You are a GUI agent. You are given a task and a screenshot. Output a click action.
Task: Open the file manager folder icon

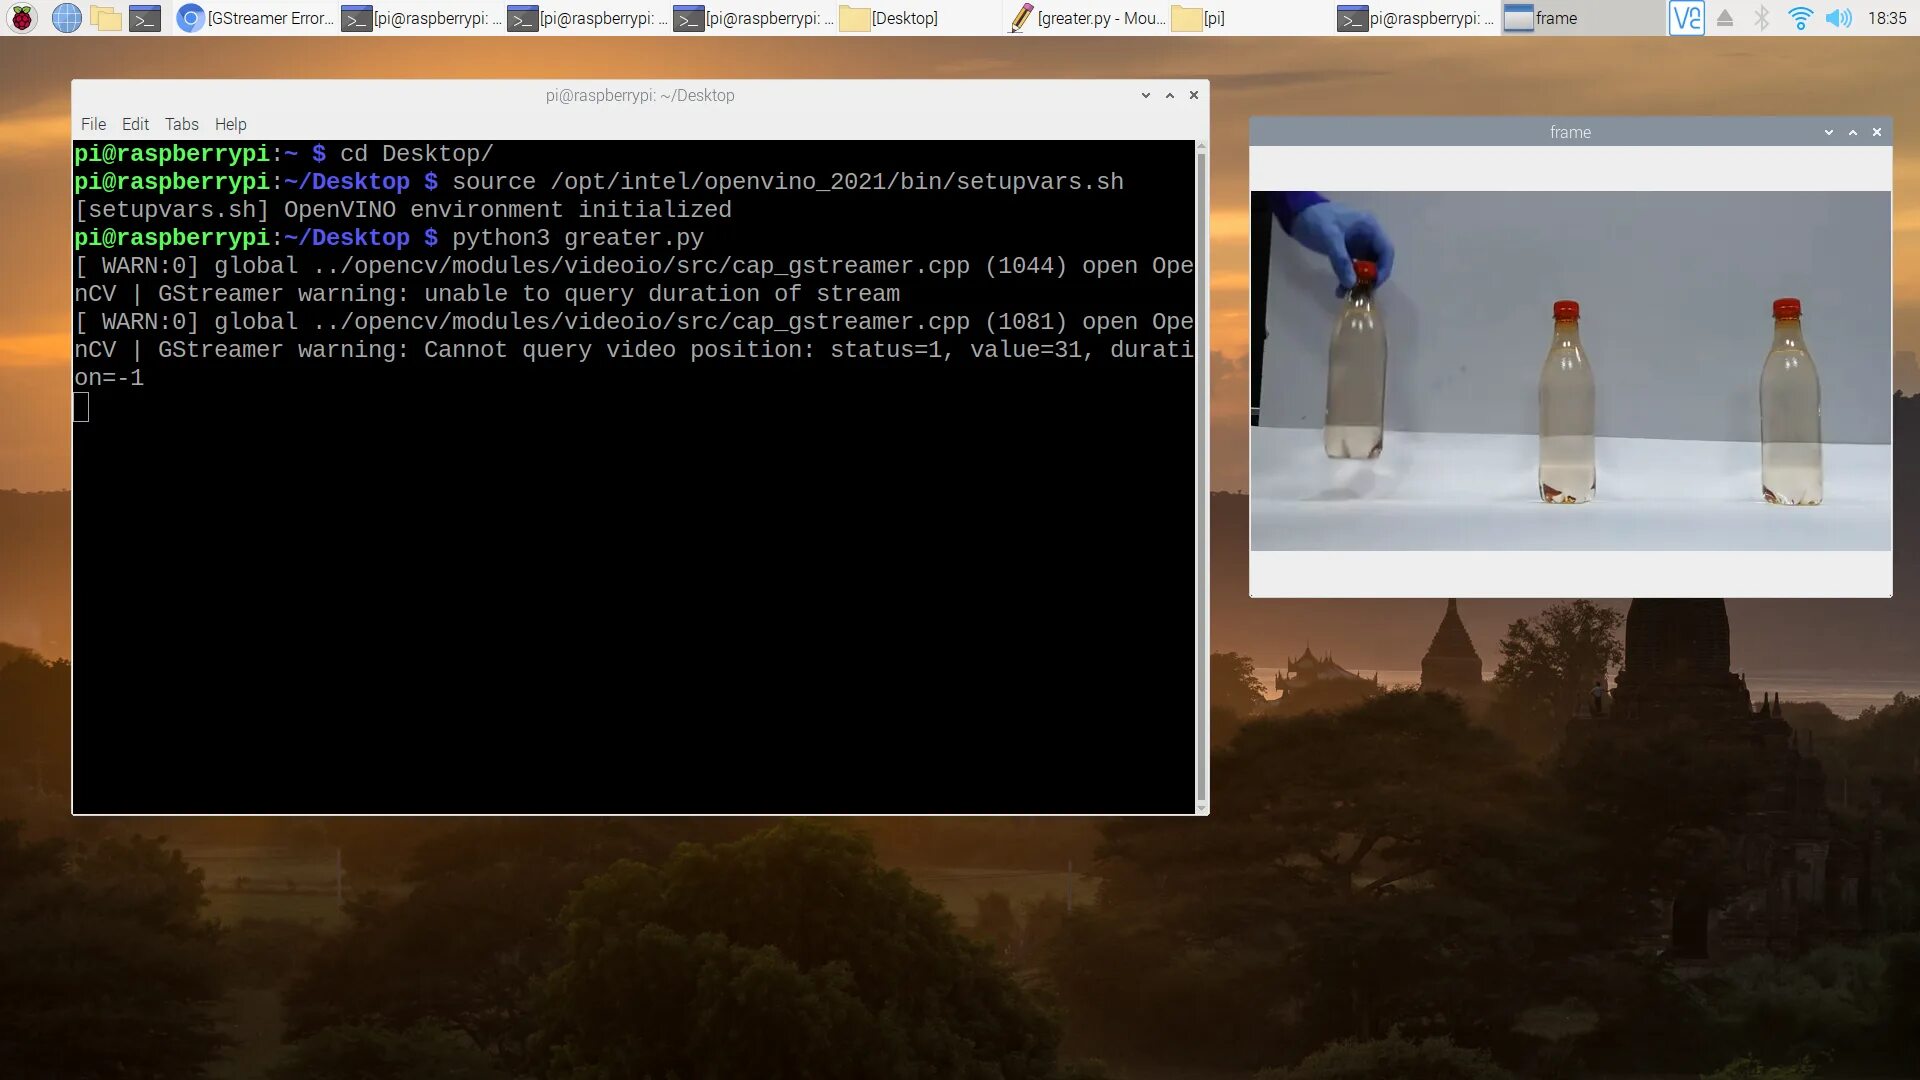point(106,18)
